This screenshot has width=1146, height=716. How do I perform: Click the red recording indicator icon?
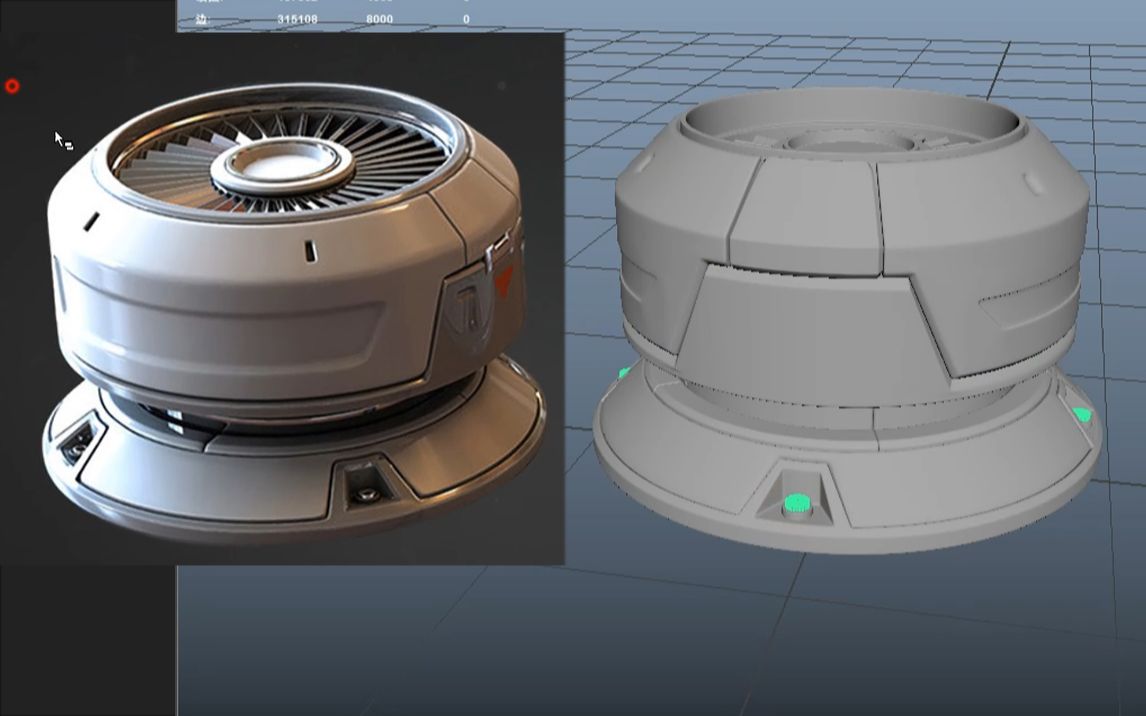click(12, 86)
